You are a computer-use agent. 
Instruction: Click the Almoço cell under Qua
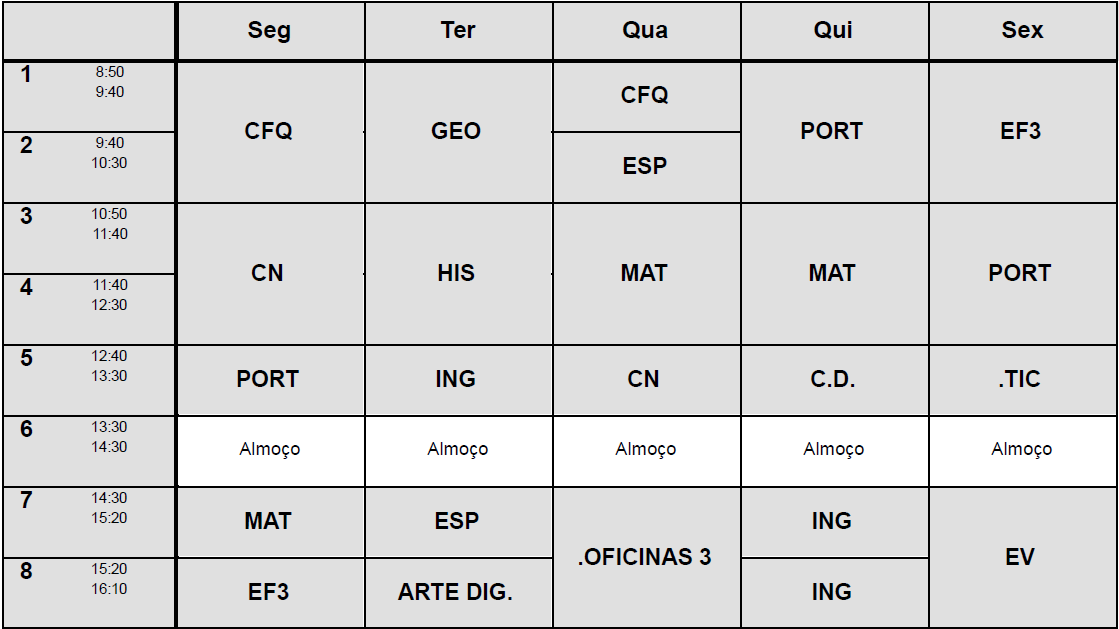[645, 450]
